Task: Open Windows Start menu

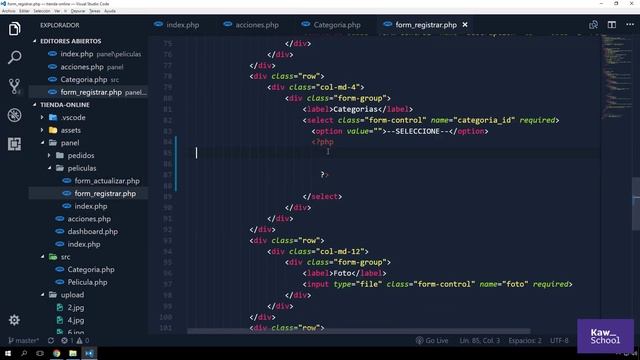Action: click(8, 353)
